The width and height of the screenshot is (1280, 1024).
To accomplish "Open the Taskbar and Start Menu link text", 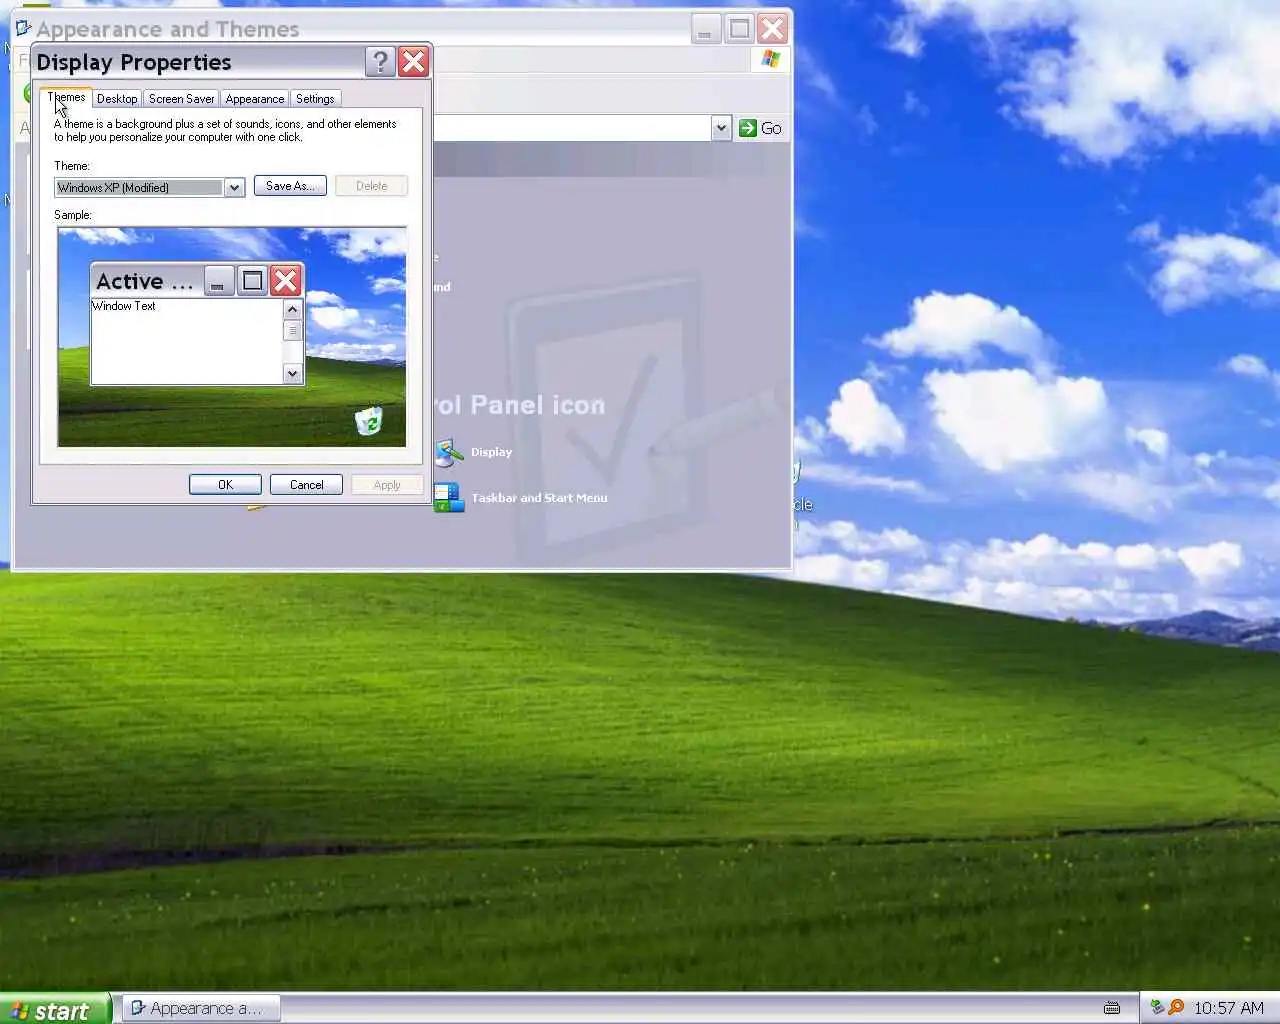I will (x=539, y=498).
